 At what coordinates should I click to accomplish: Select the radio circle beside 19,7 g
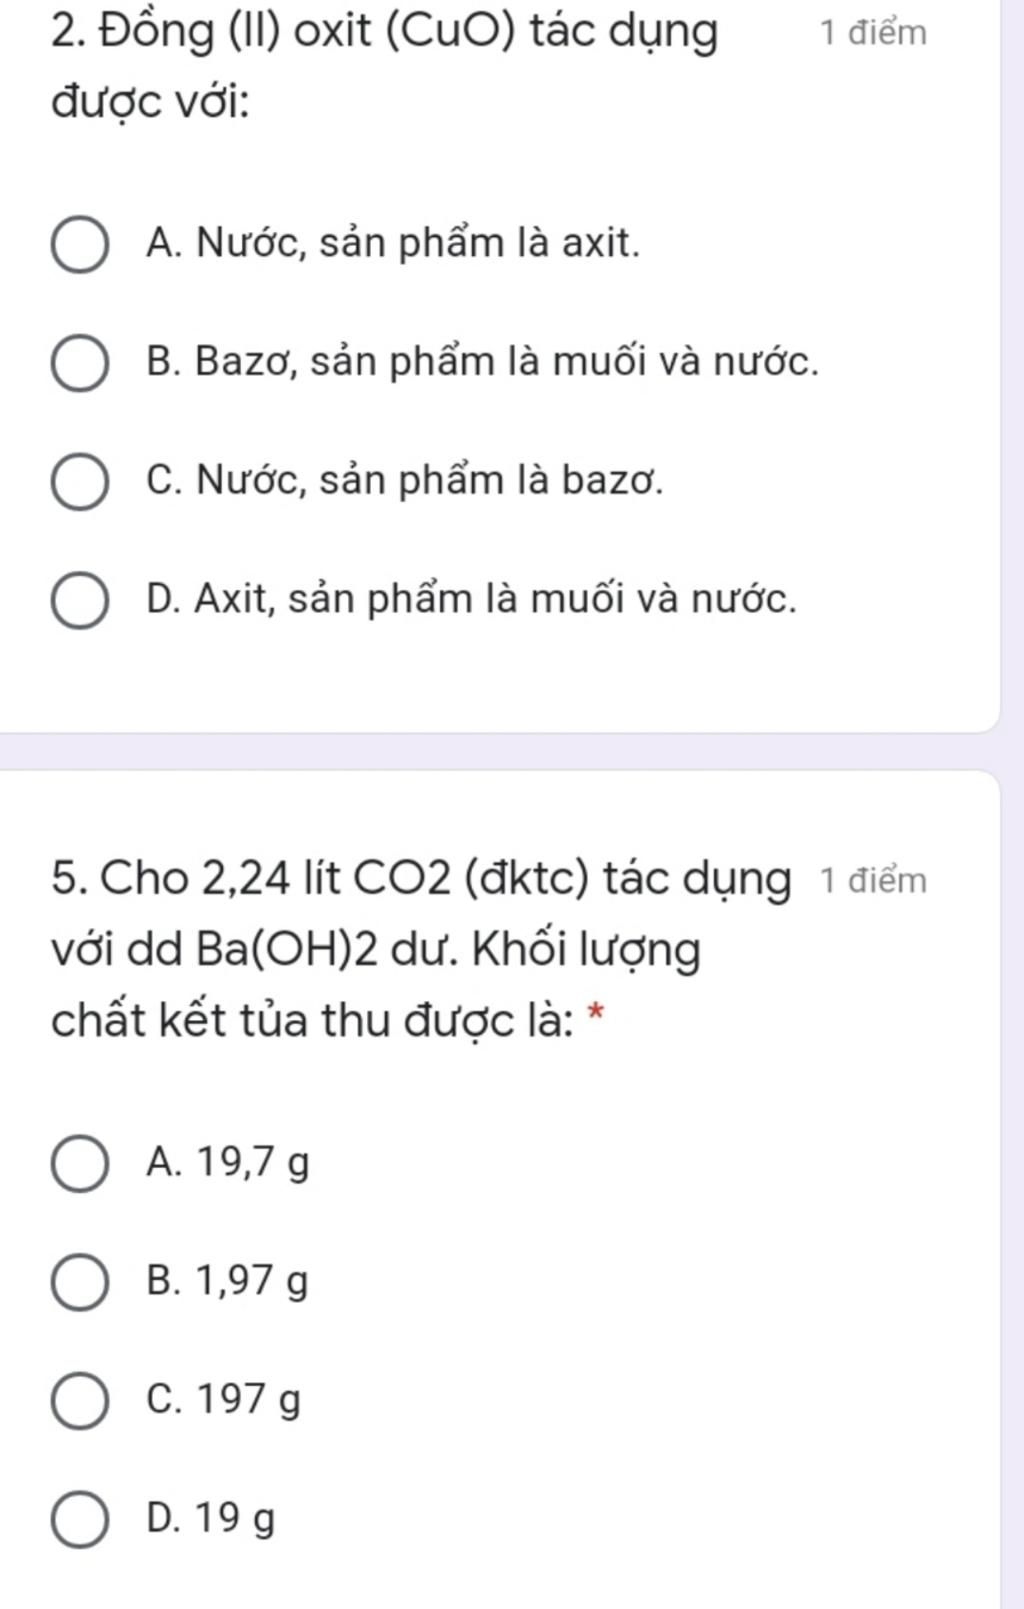tap(80, 1164)
